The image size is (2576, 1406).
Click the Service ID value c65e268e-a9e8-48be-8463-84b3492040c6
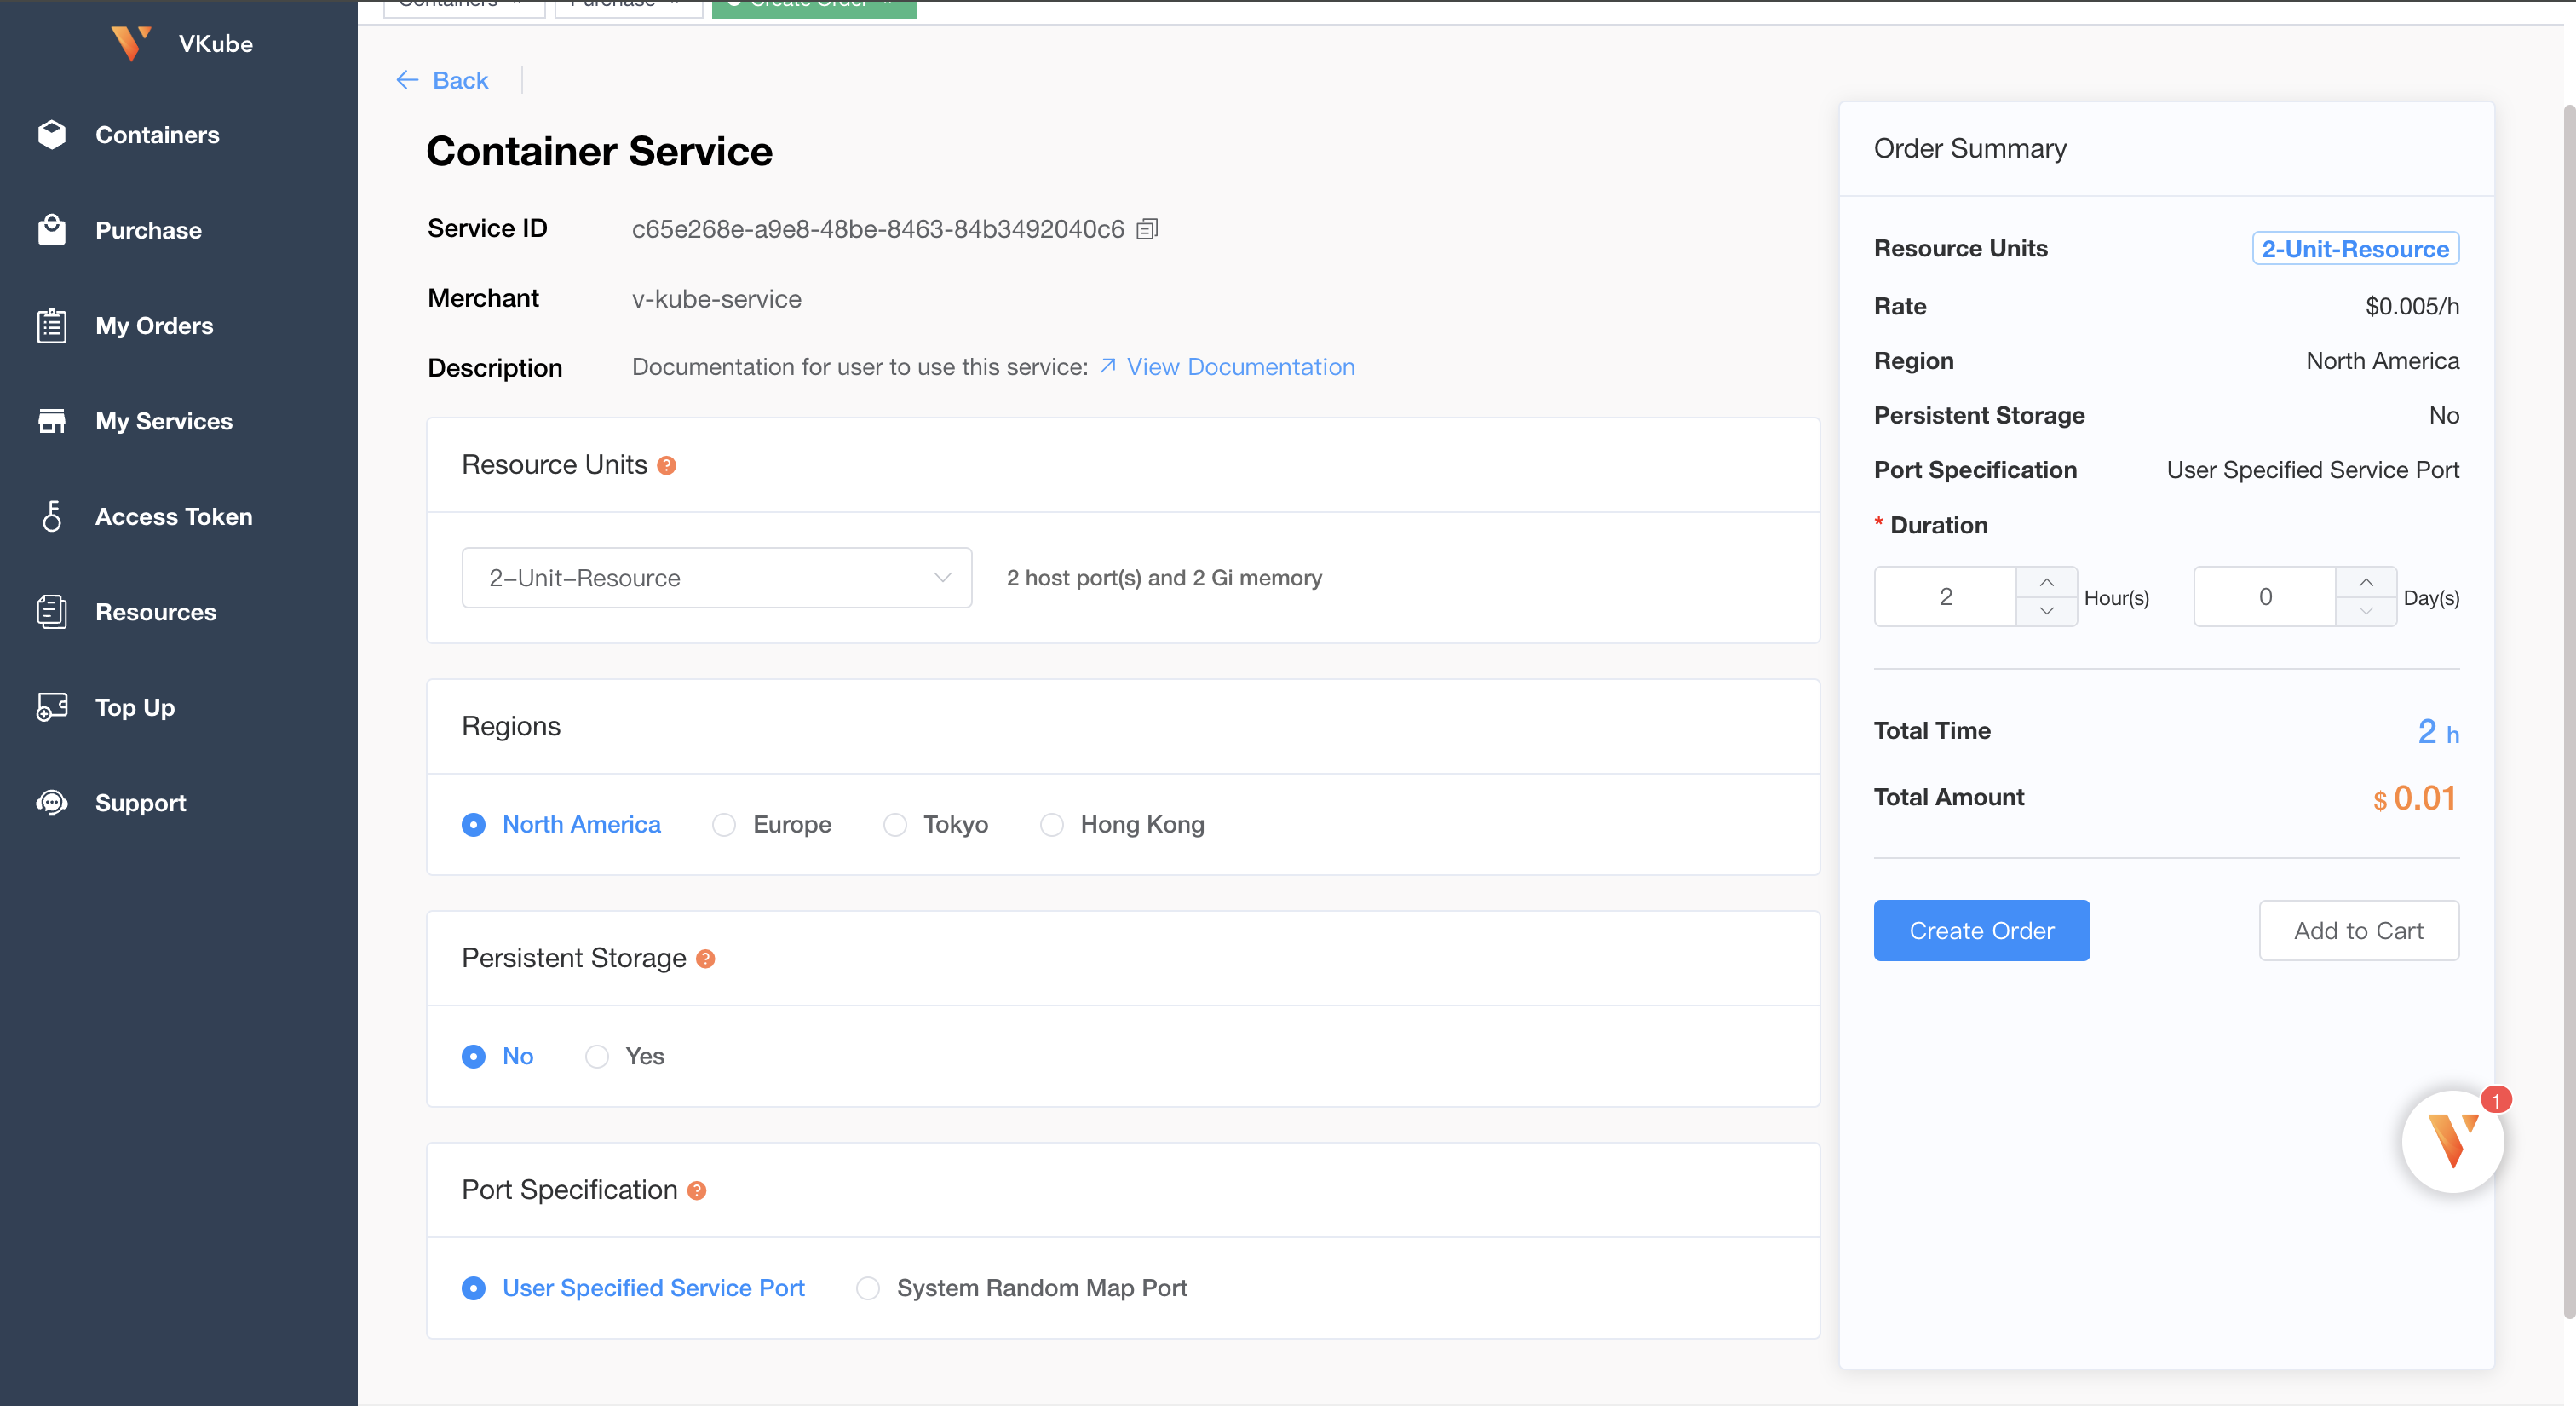(x=878, y=229)
